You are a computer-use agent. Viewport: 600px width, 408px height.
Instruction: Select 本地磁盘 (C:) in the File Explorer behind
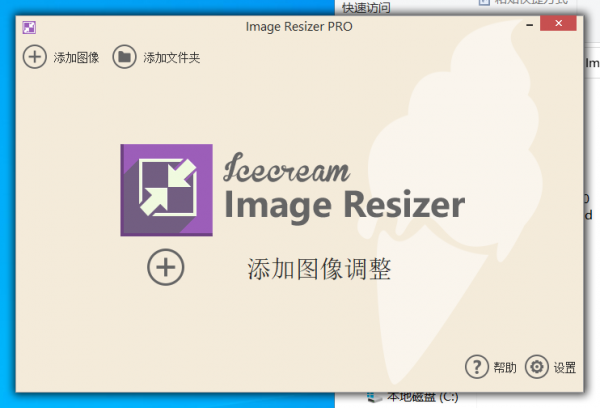click(x=422, y=397)
